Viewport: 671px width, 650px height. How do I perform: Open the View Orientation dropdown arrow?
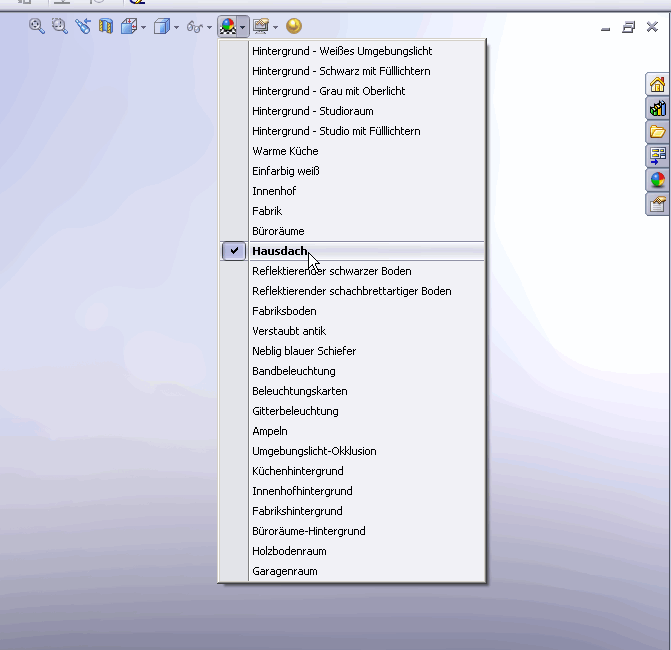tap(143, 27)
